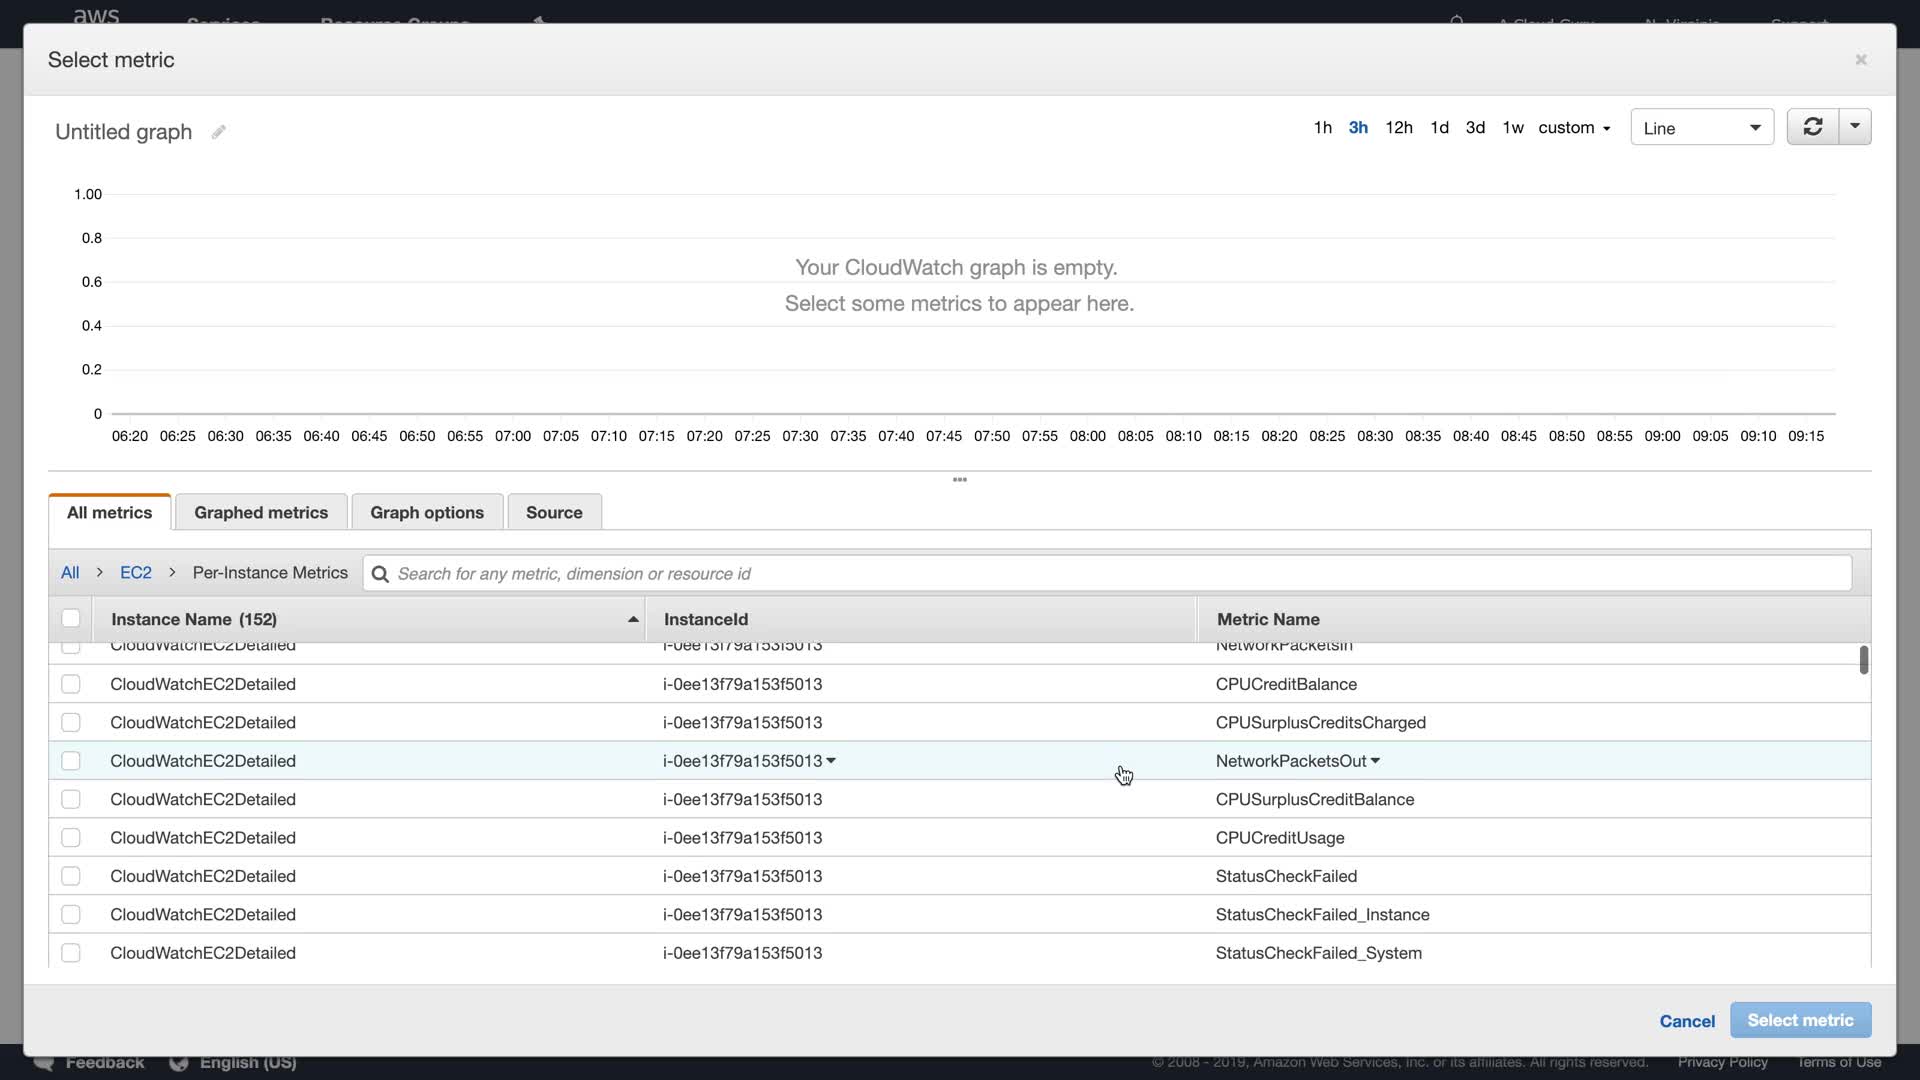Focus the metric search input field

(1100, 574)
